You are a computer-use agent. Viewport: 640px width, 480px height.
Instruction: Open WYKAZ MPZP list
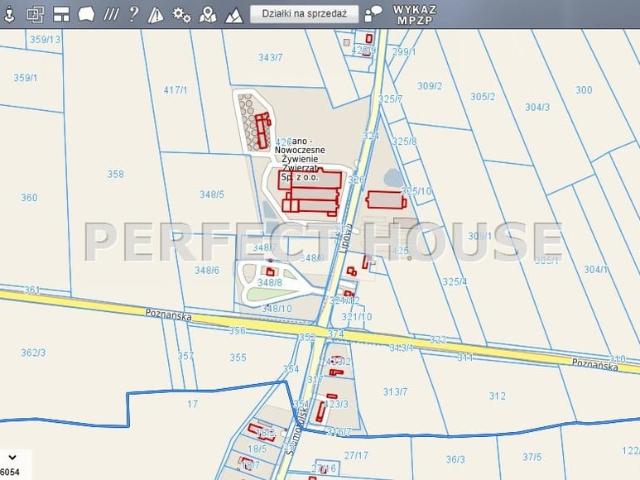click(x=415, y=15)
